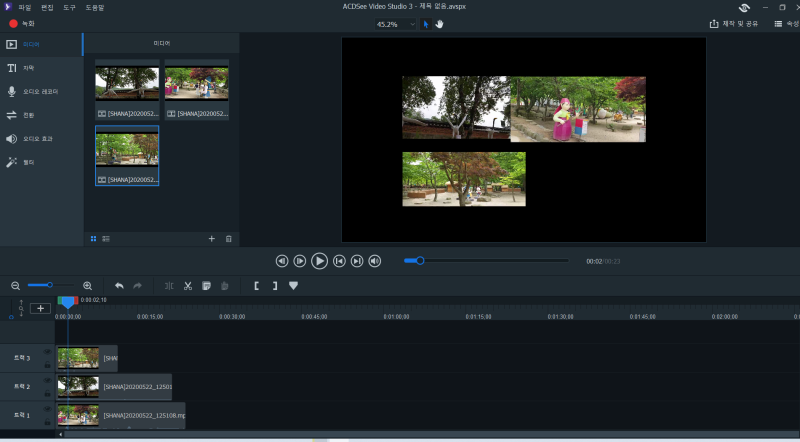Add a new track with plus box
The width and height of the screenshot is (800, 442).
coord(40,308)
